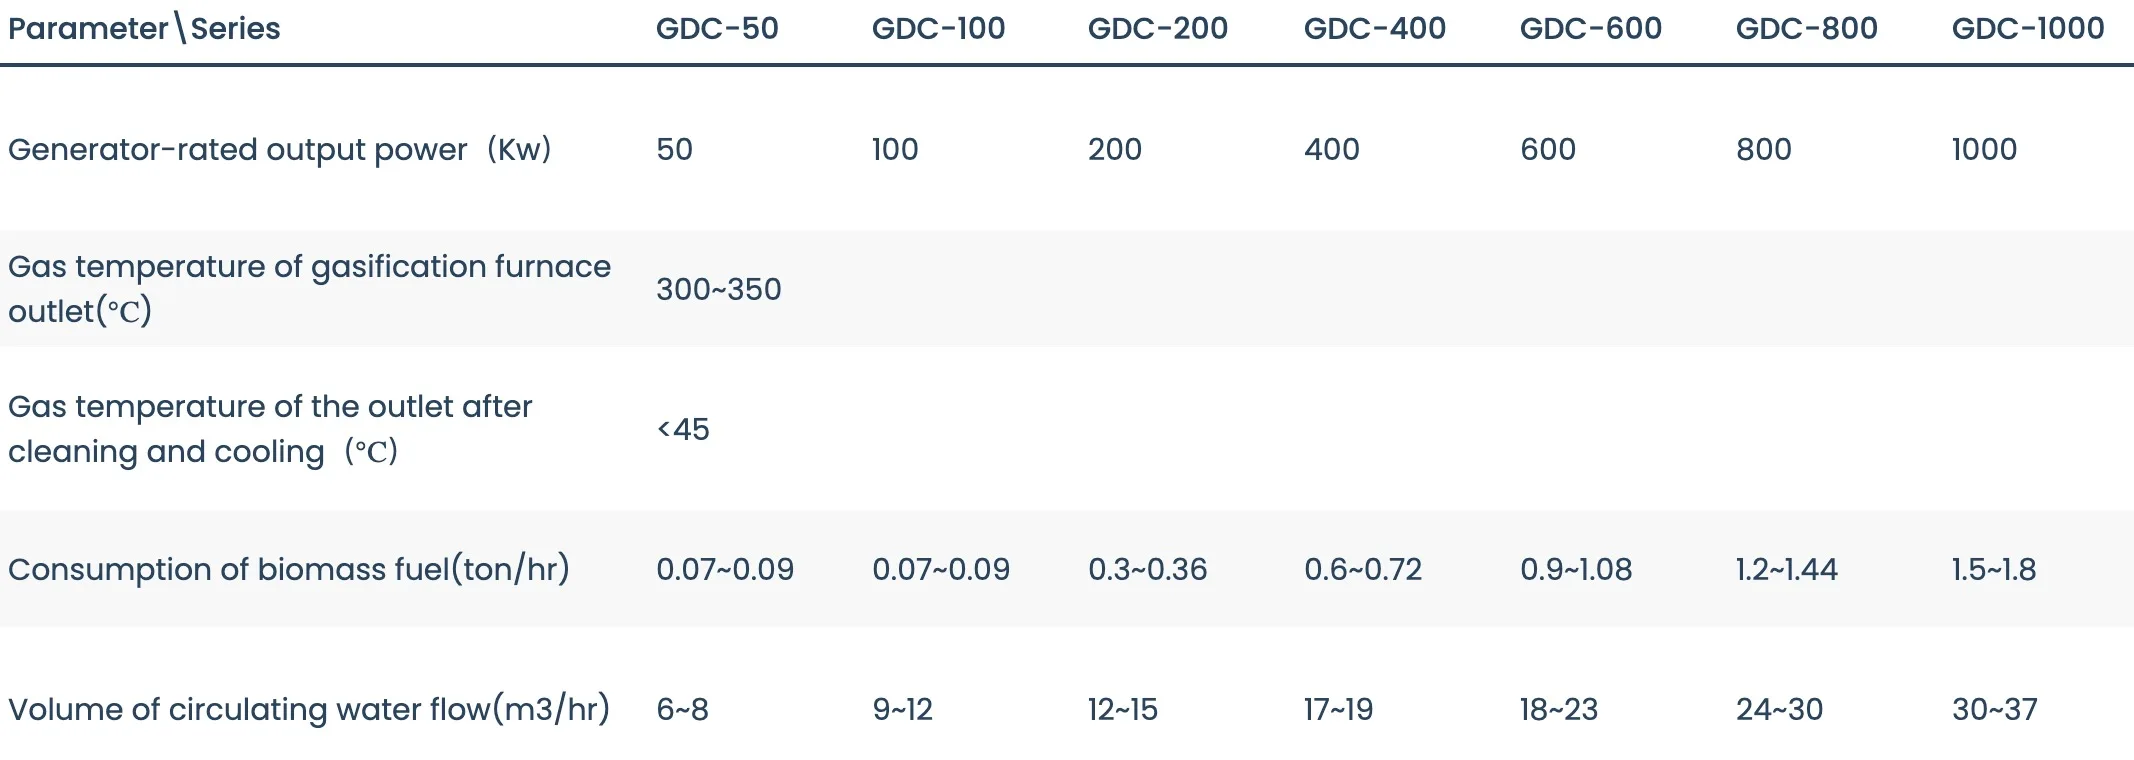2134x760 pixels.
Task: Click the GDC-200 column header
Action: (x=1157, y=29)
